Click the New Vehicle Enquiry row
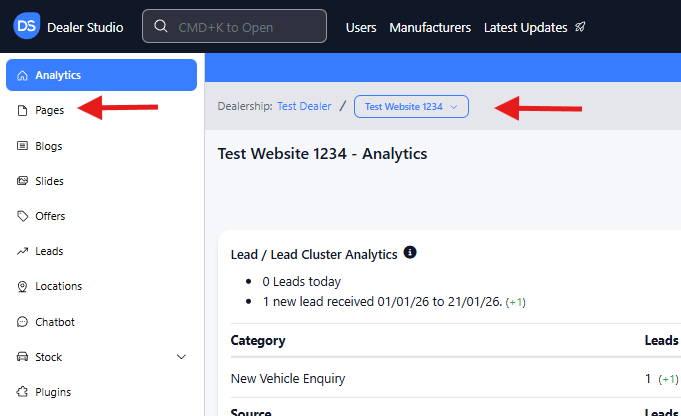The width and height of the screenshot is (681, 416). (288, 379)
